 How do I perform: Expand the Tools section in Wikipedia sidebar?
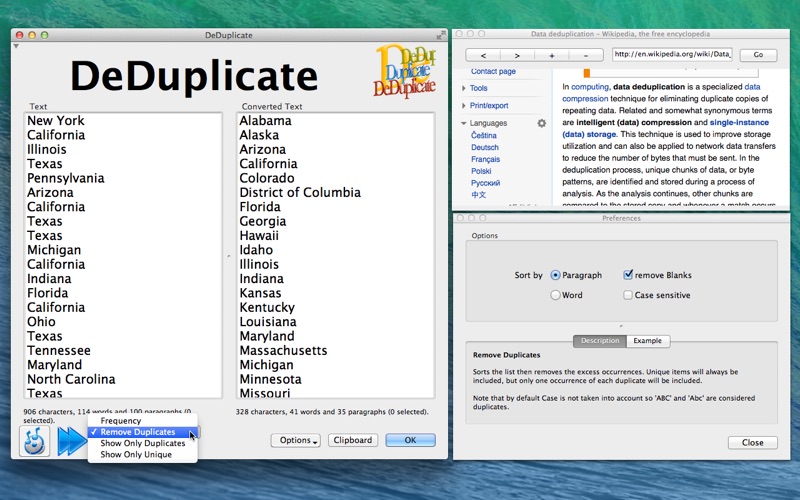pos(464,88)
